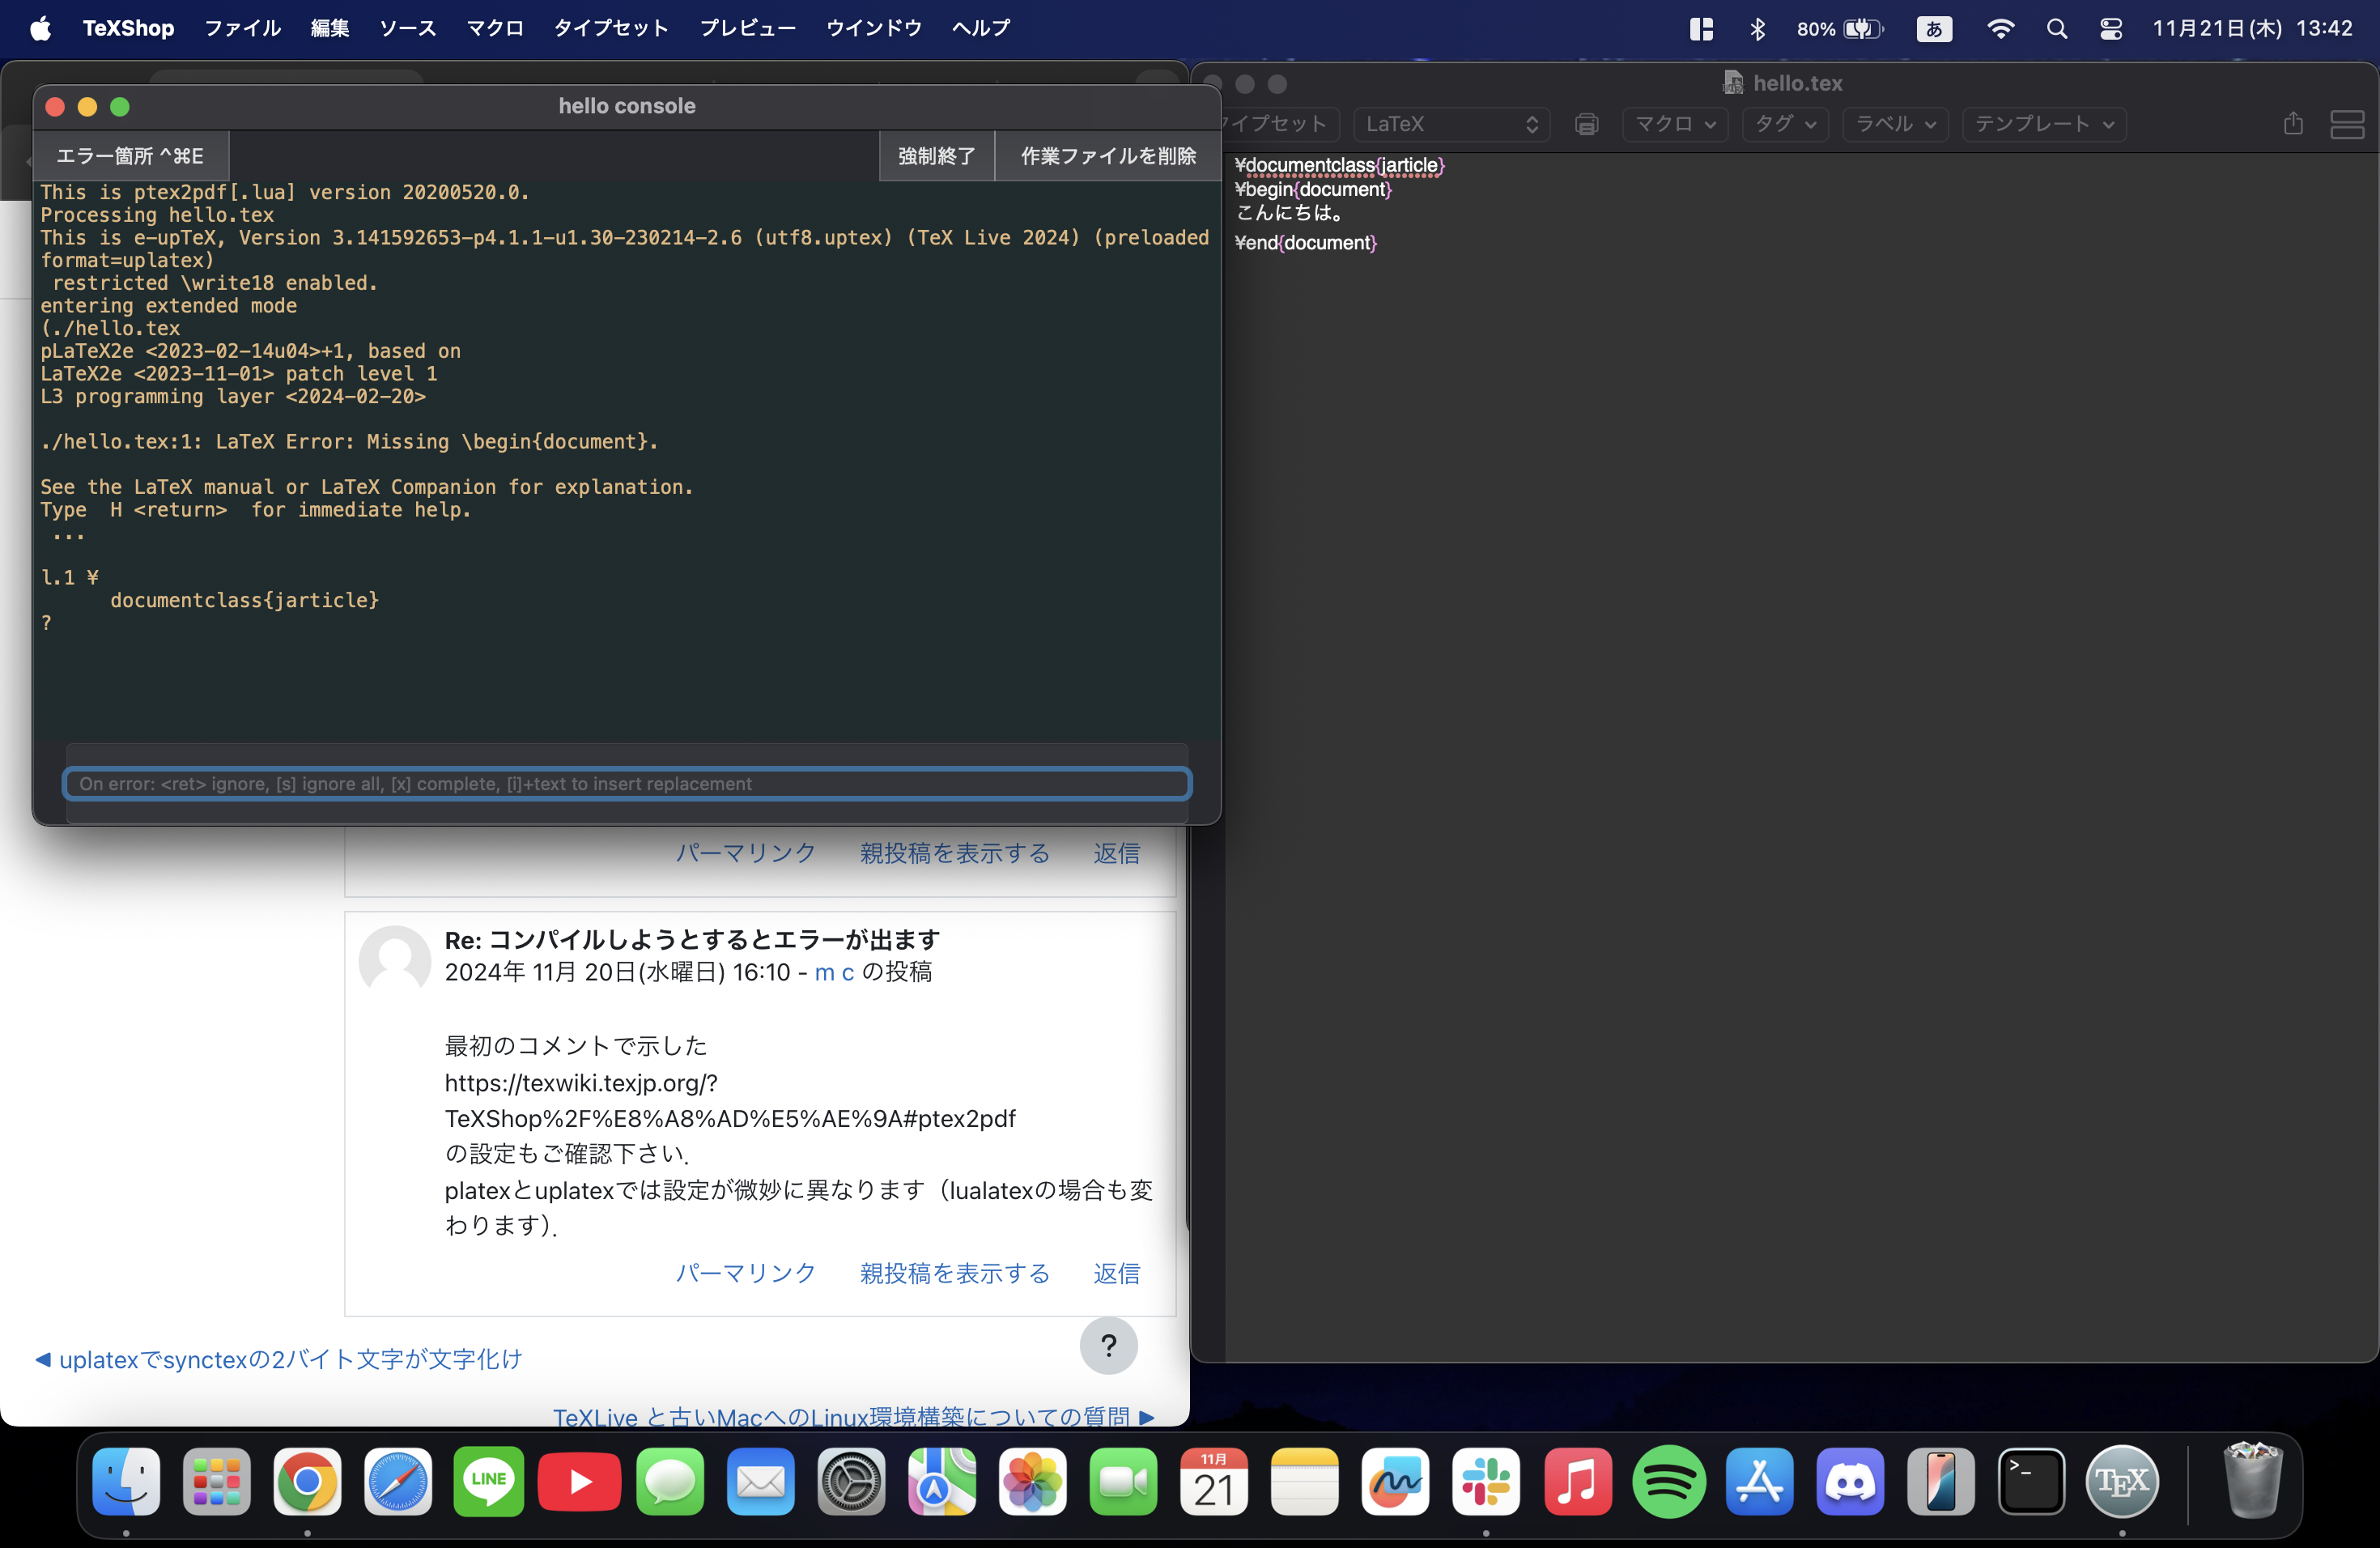Expand the タグ dropdown

(x=1785, y=124)
